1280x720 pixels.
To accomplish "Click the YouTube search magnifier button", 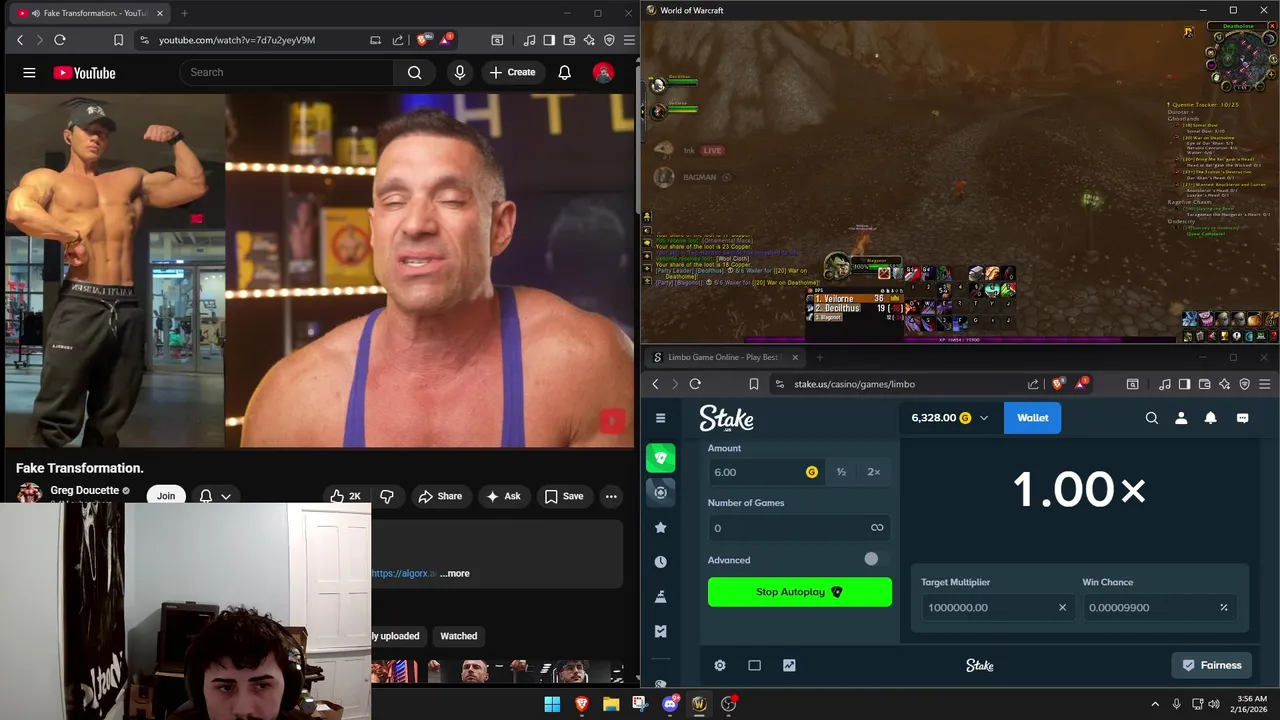I will (414, 72).
